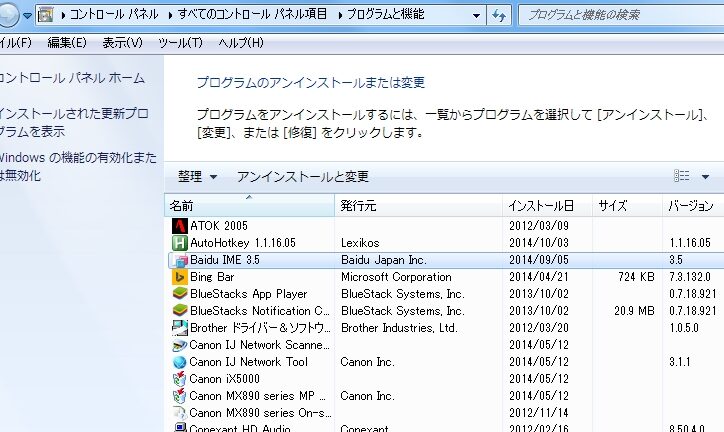Viewport: 724px width, 432px height.
Task: Click the ATOK 2005 program icon
Action: tap(180, 226)
